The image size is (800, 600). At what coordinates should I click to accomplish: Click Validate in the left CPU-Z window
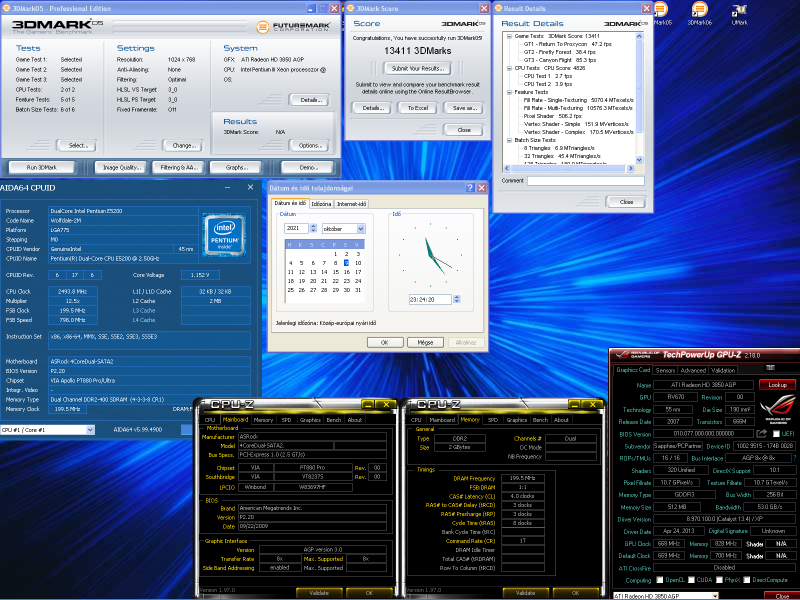319,593
